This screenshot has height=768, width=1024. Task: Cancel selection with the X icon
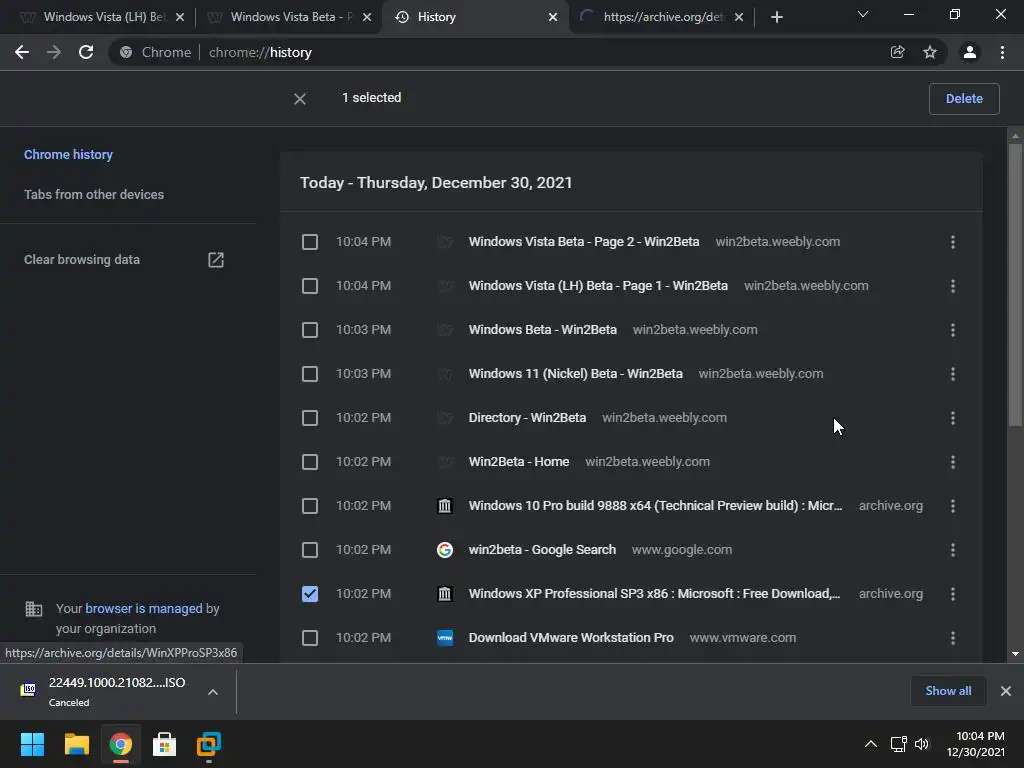point(300,99)
